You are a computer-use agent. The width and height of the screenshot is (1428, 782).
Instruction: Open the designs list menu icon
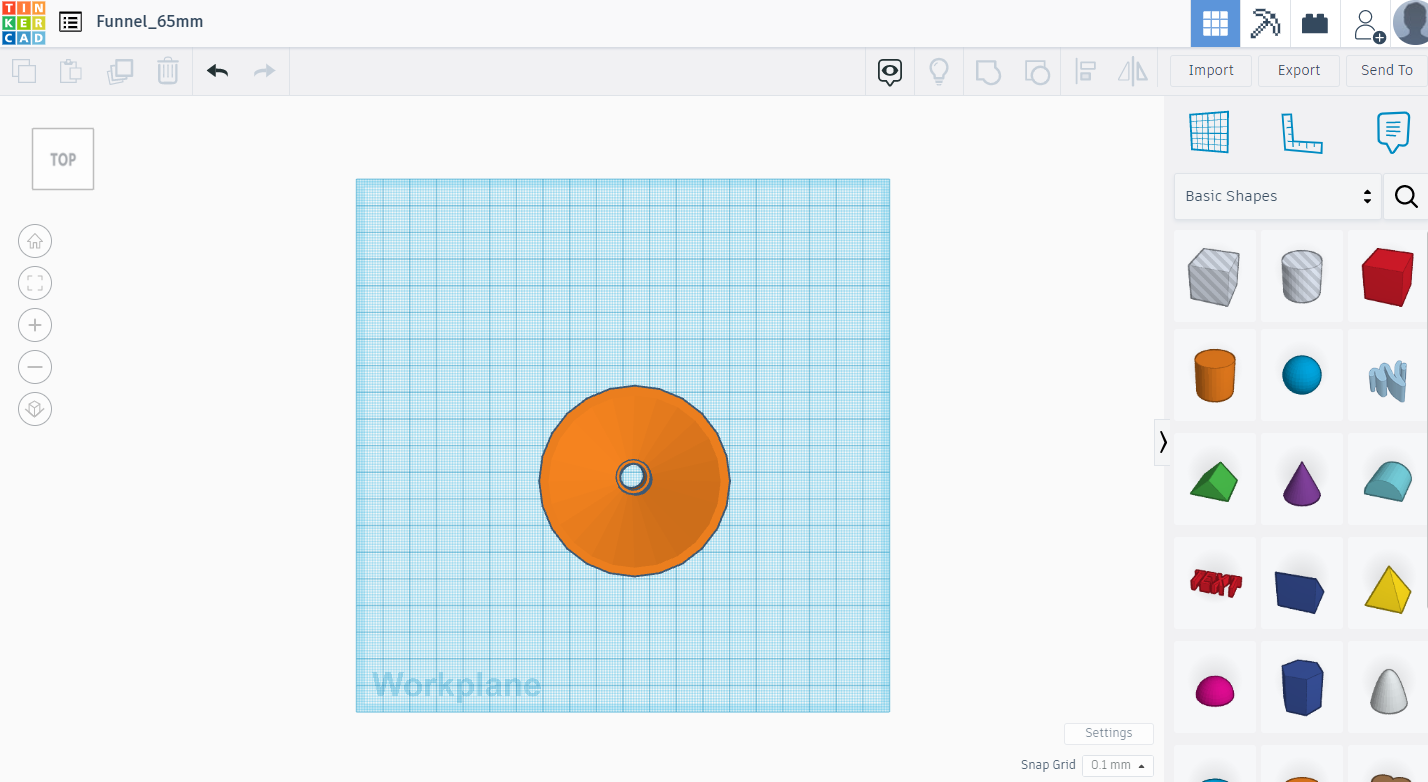70,22
